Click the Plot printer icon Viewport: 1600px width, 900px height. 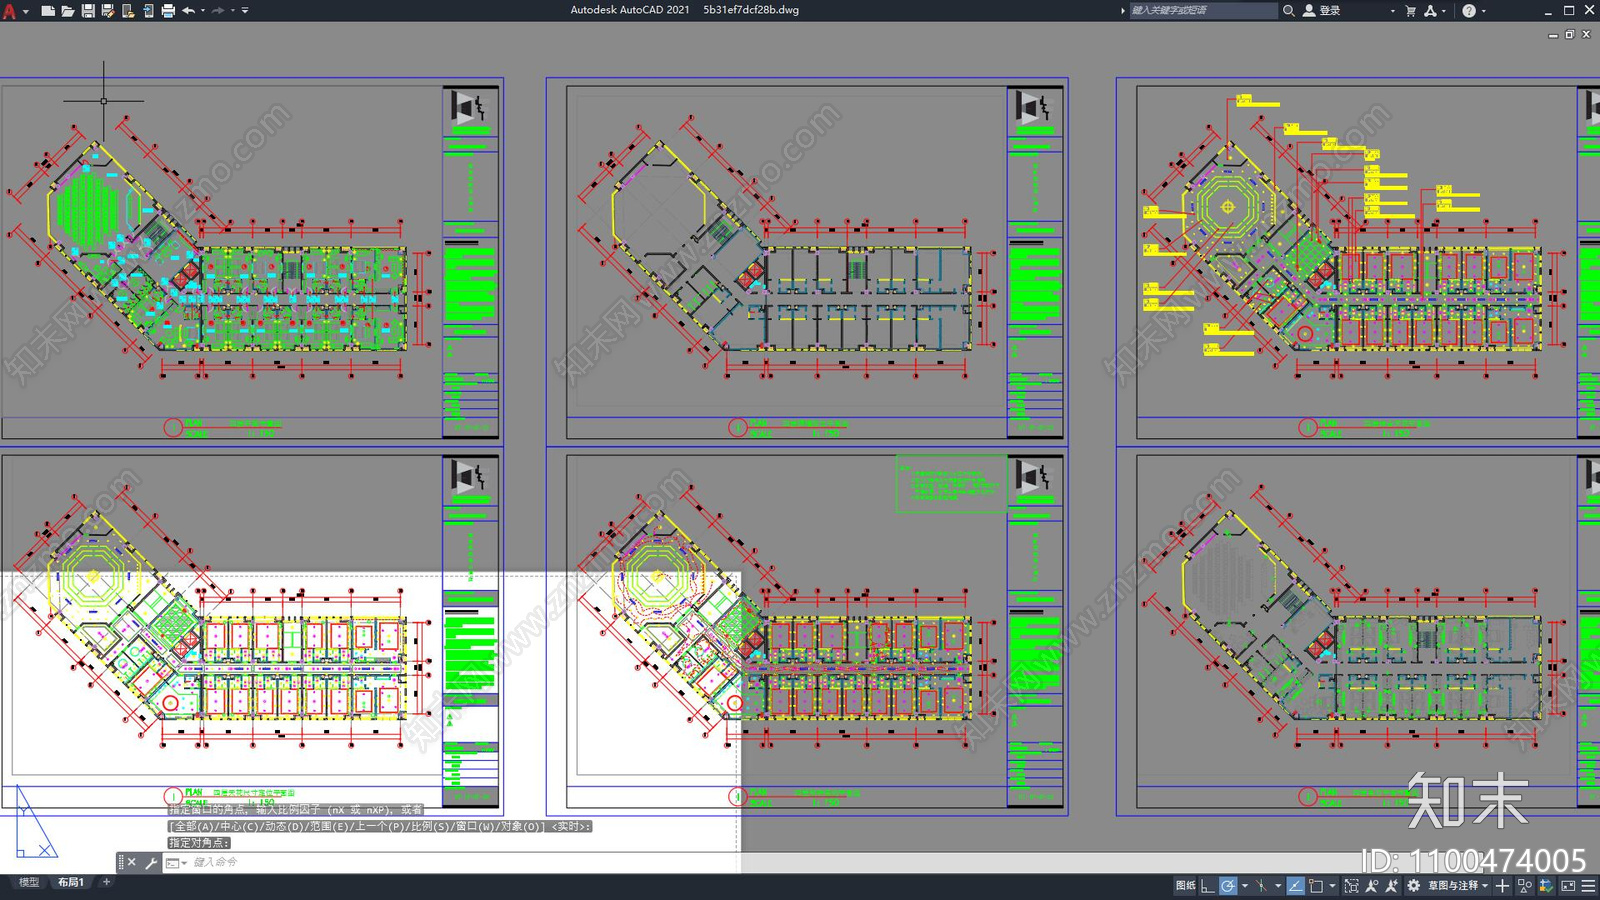168,11
